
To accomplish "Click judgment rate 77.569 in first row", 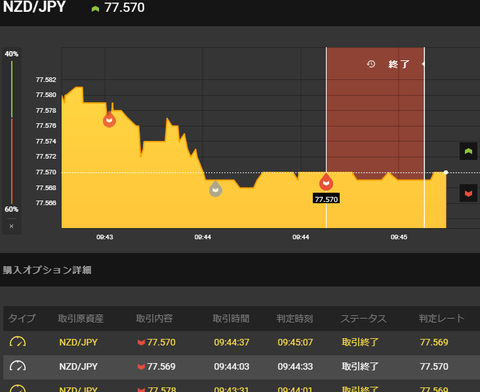I will 434,342.
